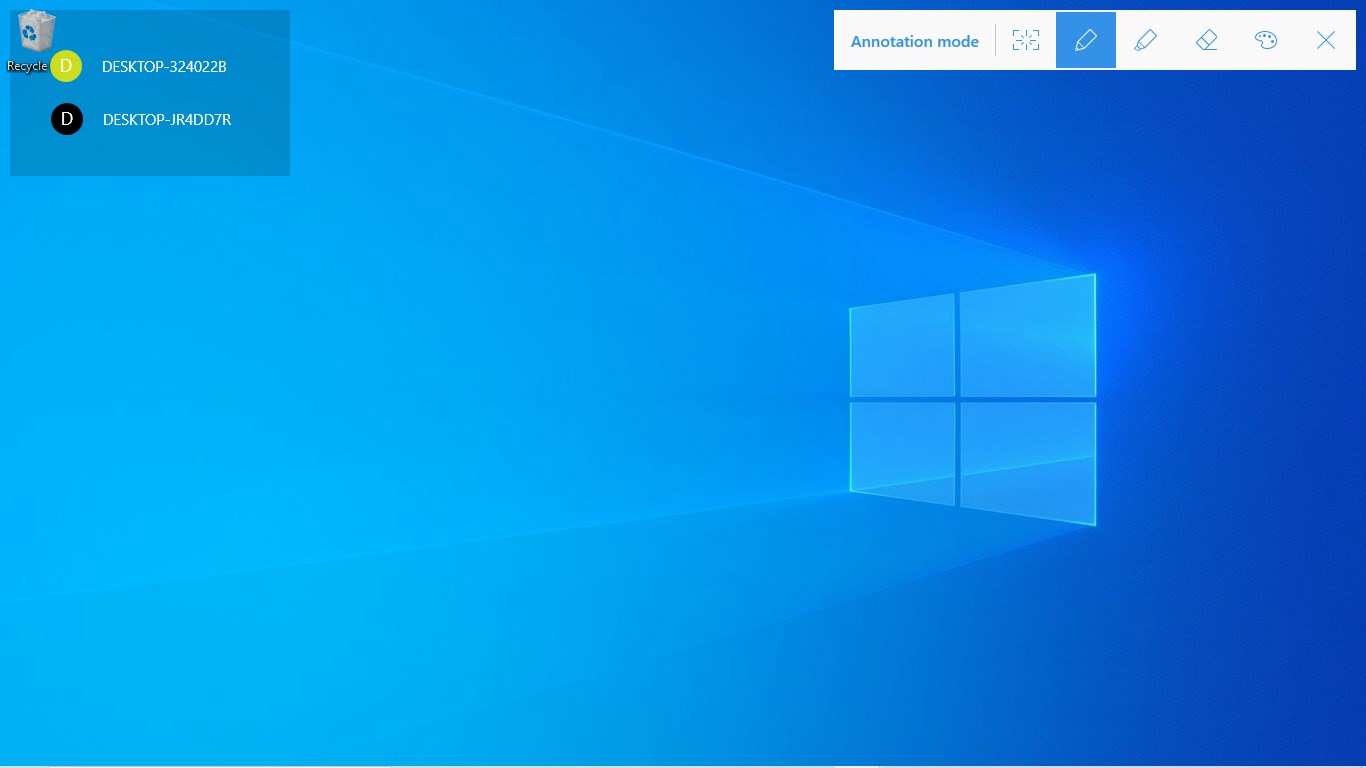Select participant name DESKTOP-324022B
The image size is (1366, 768).
coord(164,67)
